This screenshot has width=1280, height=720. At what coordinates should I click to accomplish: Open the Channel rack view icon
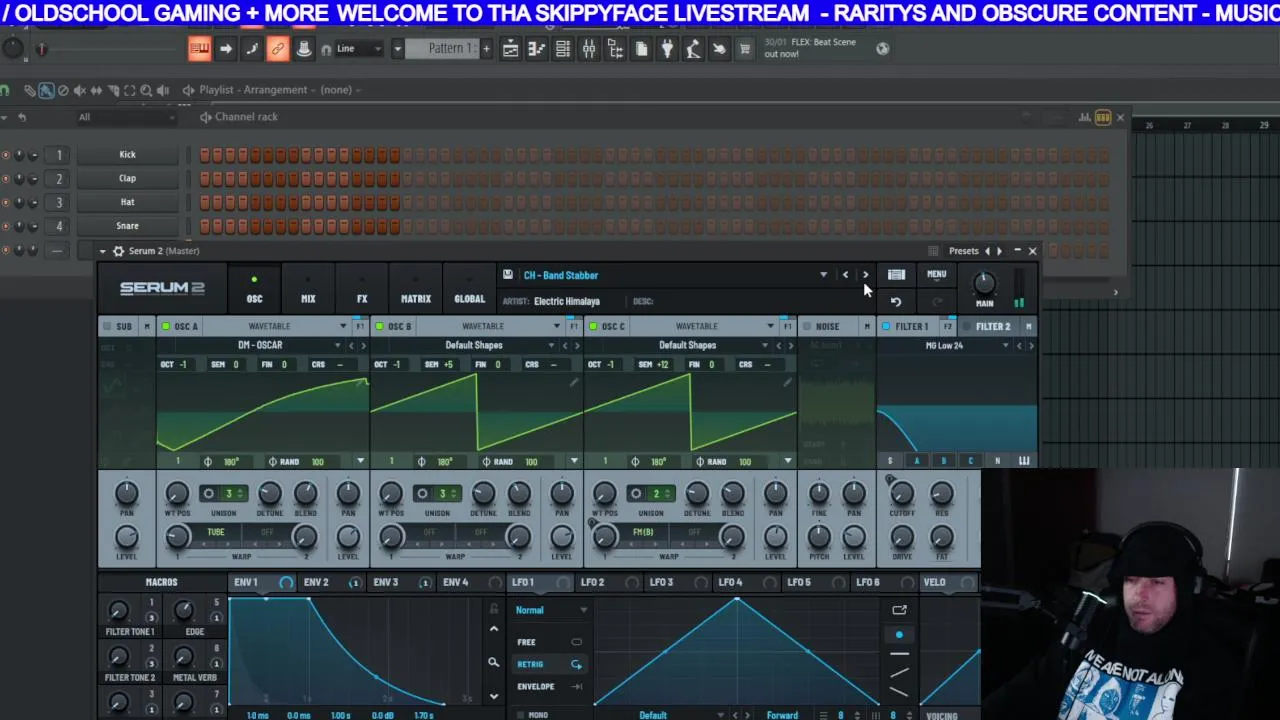562,49
